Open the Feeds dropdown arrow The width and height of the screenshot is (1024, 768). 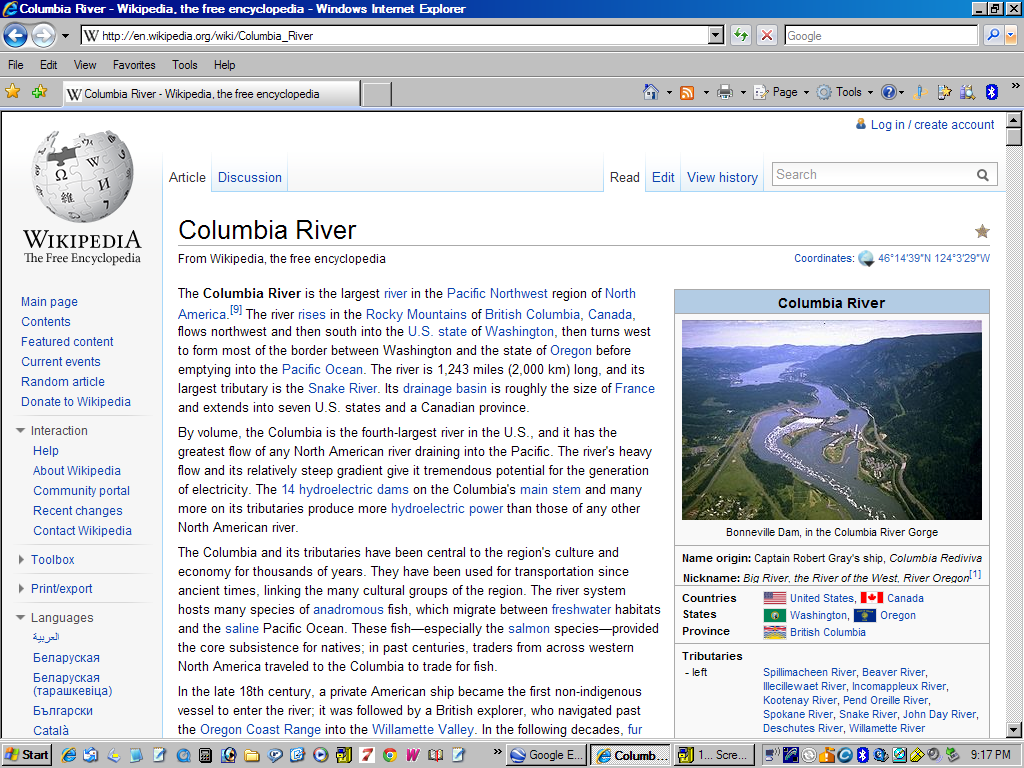click(706, 93)
